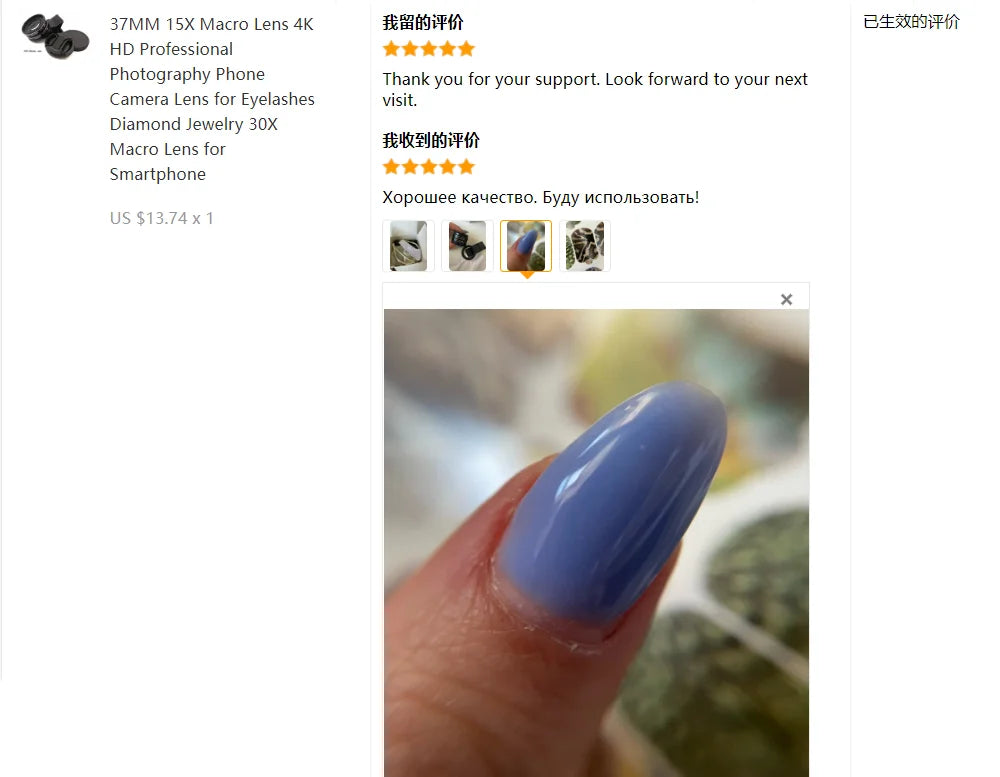Click the Thank you for your support reply
This screenshot has height=777, width=1000.
pos(595,89)
